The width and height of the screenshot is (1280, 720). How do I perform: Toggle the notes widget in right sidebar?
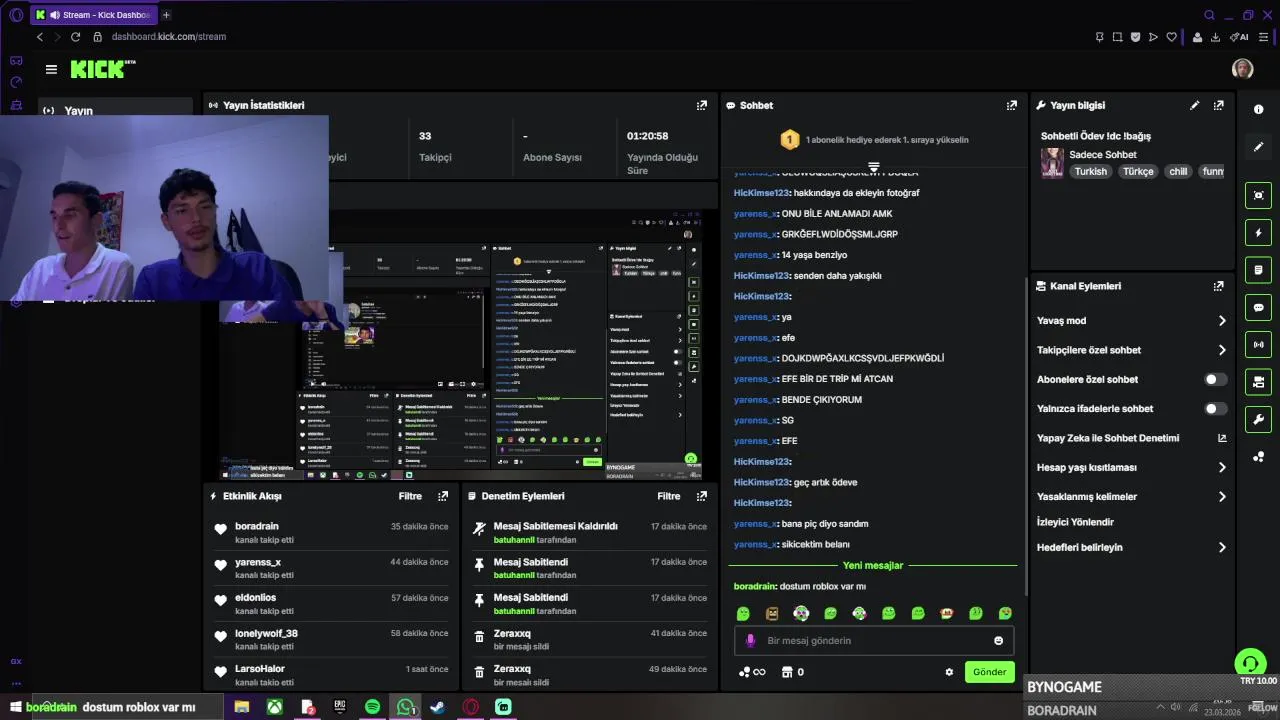coord(1258,270)
